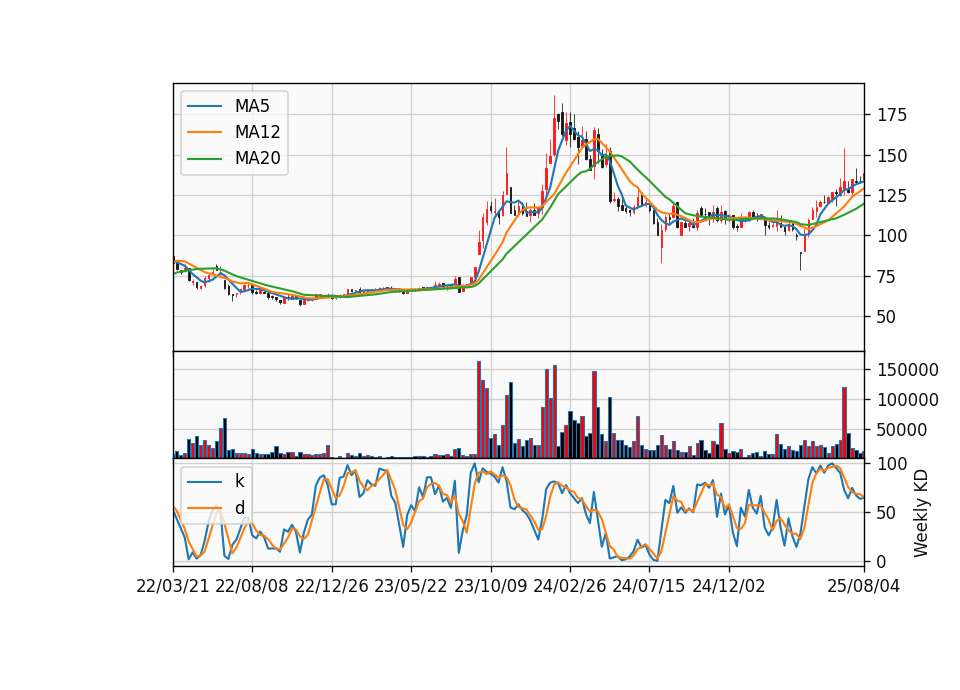960x690 pixels.
Task: Select the 22/03/21 date axis label
Action: [x=173, y=587]
